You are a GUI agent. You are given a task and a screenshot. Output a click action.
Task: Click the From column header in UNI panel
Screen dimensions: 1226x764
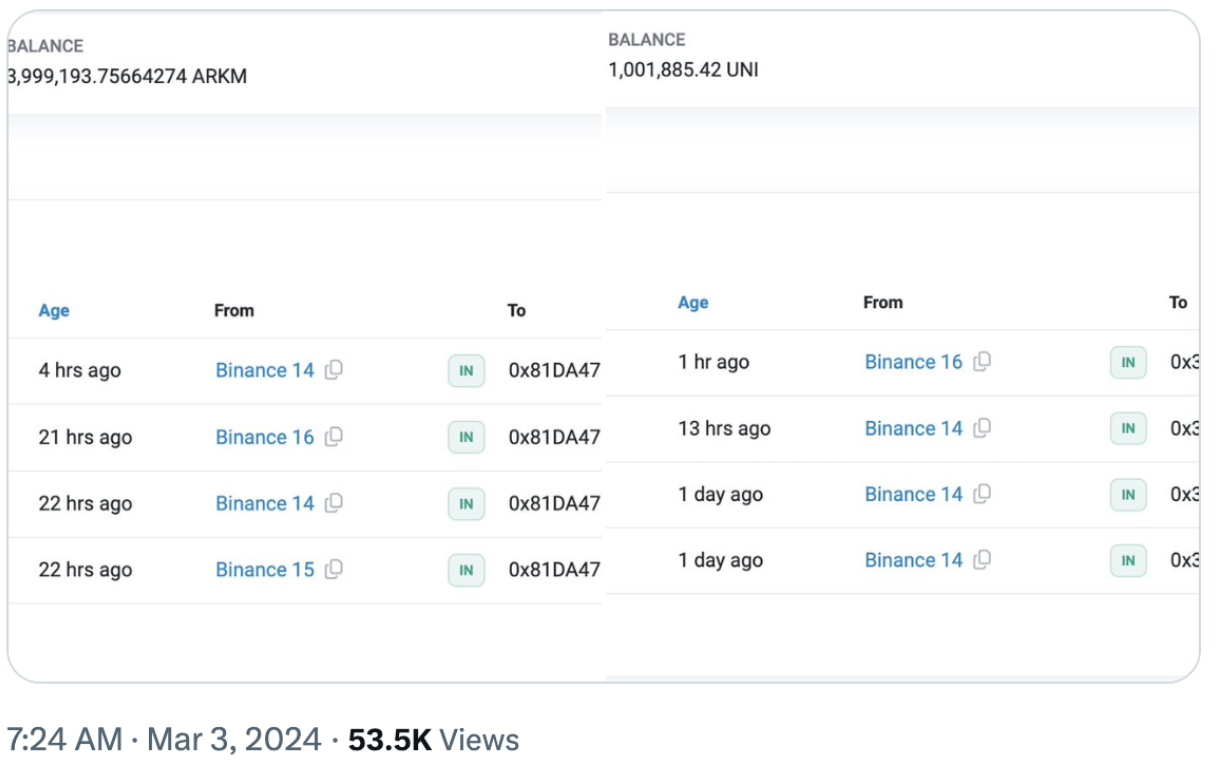[x=883, y=303]
